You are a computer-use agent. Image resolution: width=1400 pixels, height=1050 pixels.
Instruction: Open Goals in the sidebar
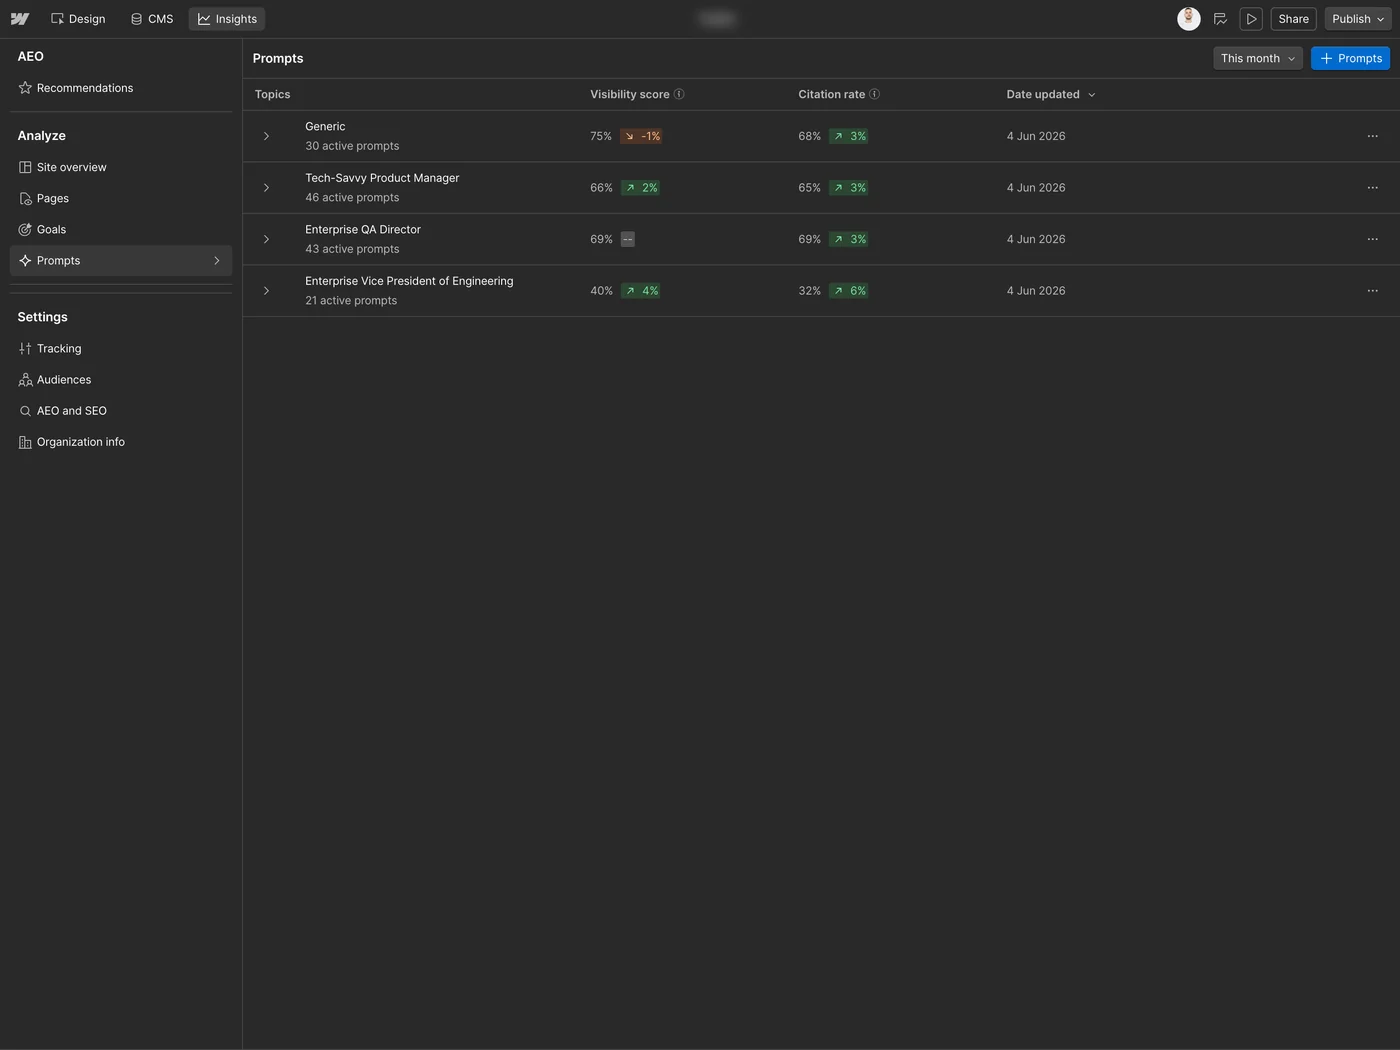tap(121, 229)
